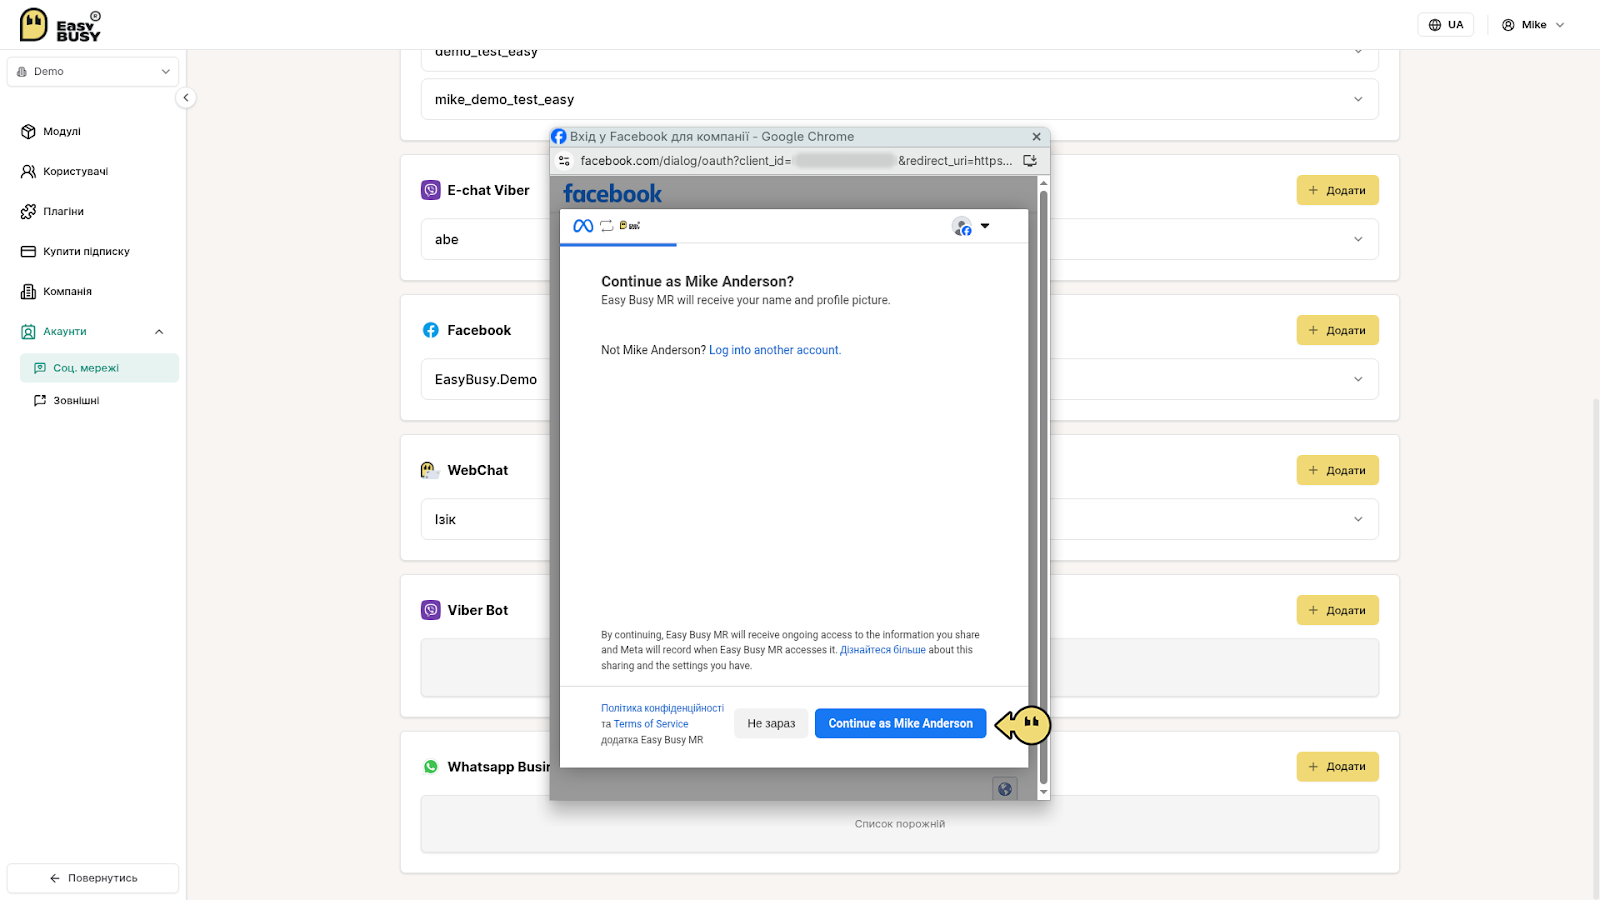Click the Акаунти account icon
1600x900 pixels.
[28, 331]
